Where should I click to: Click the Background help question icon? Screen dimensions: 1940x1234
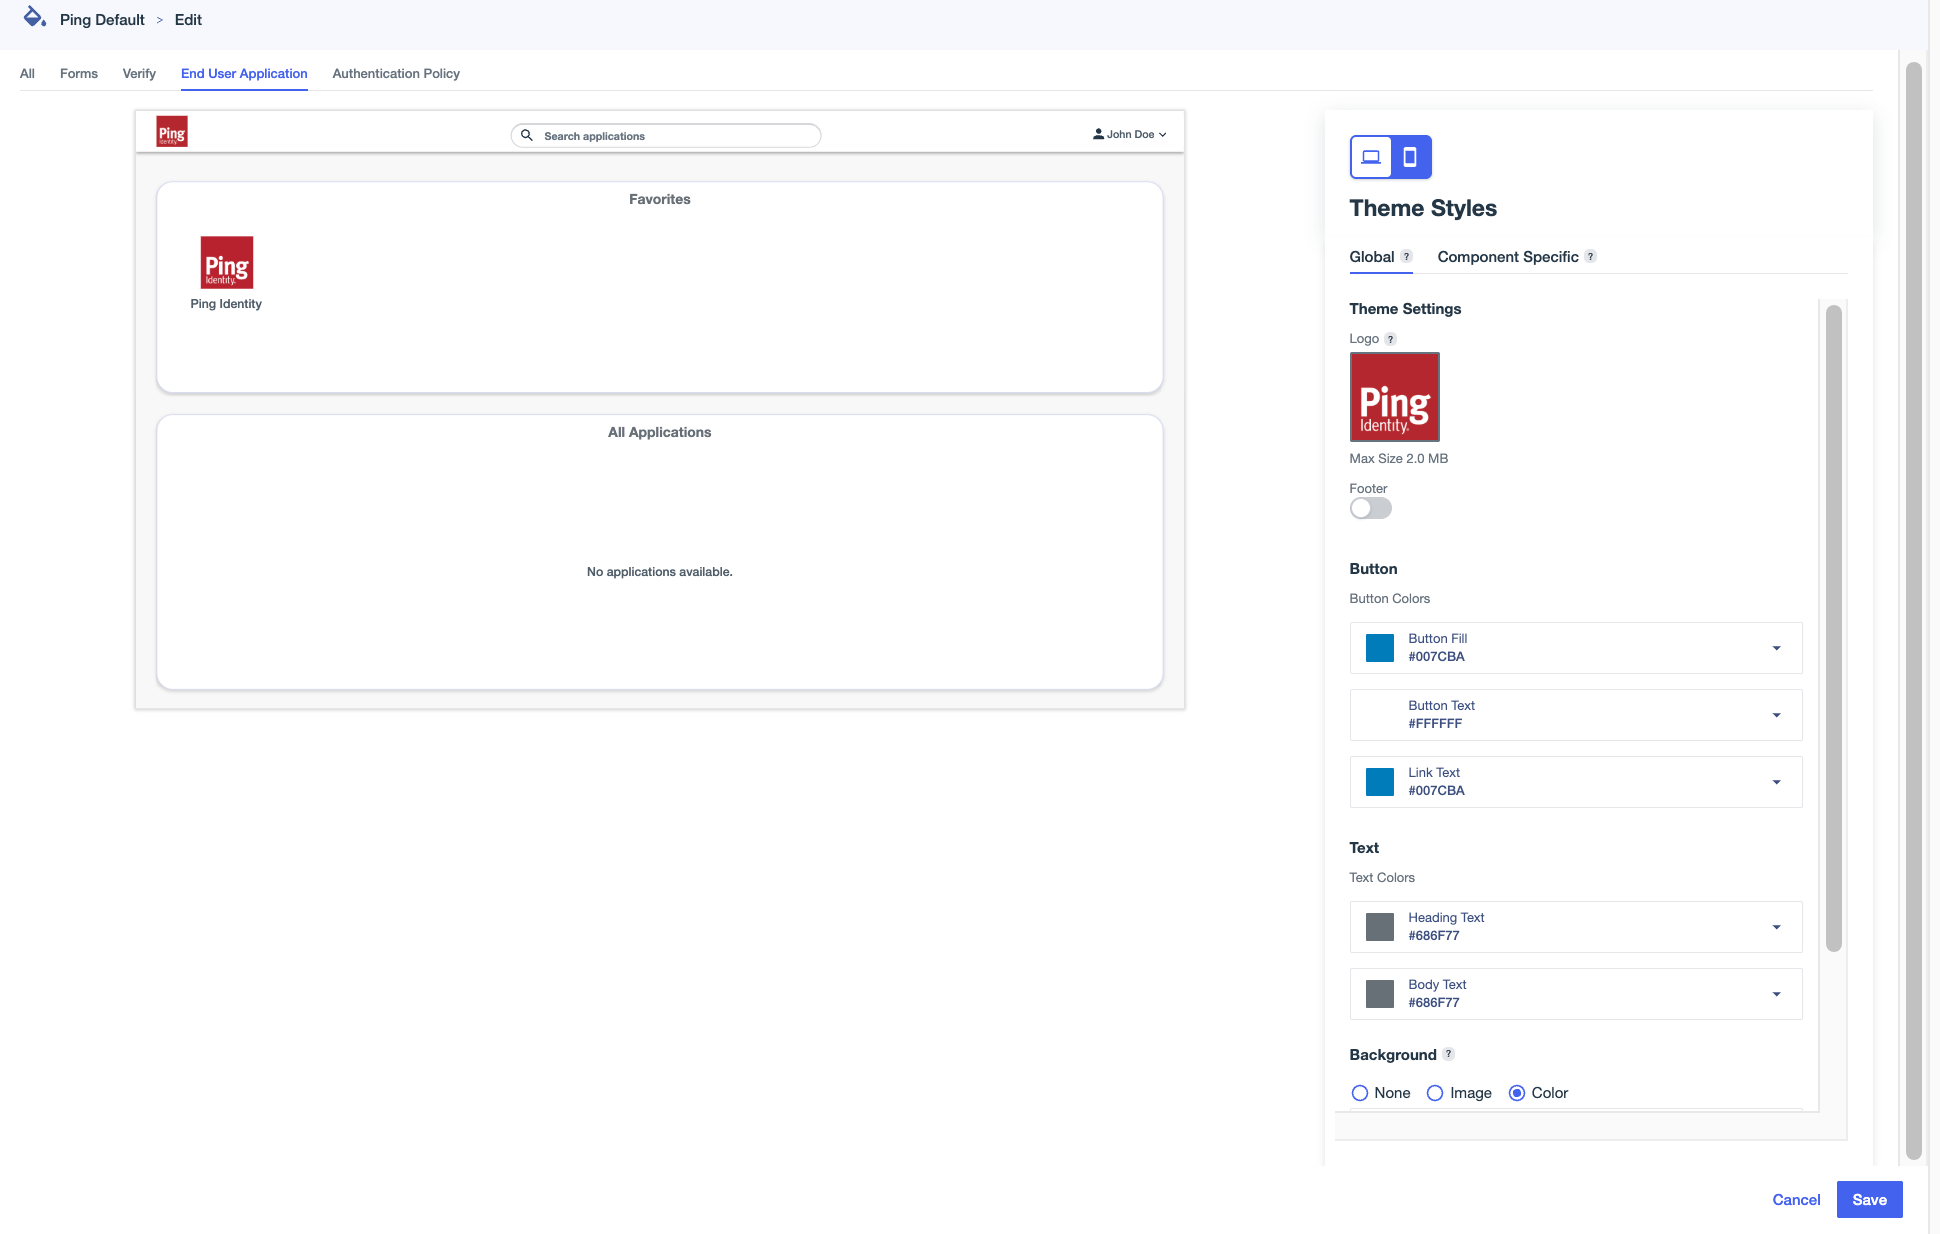coord(1448,1054)
